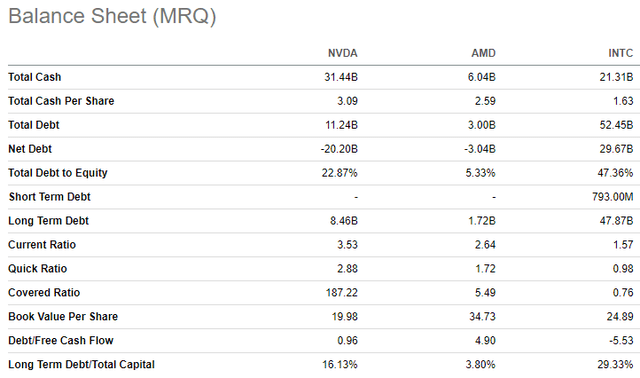
Task: Click the Balance Sheet (MRQ) heading
Action: pos(112,16)
